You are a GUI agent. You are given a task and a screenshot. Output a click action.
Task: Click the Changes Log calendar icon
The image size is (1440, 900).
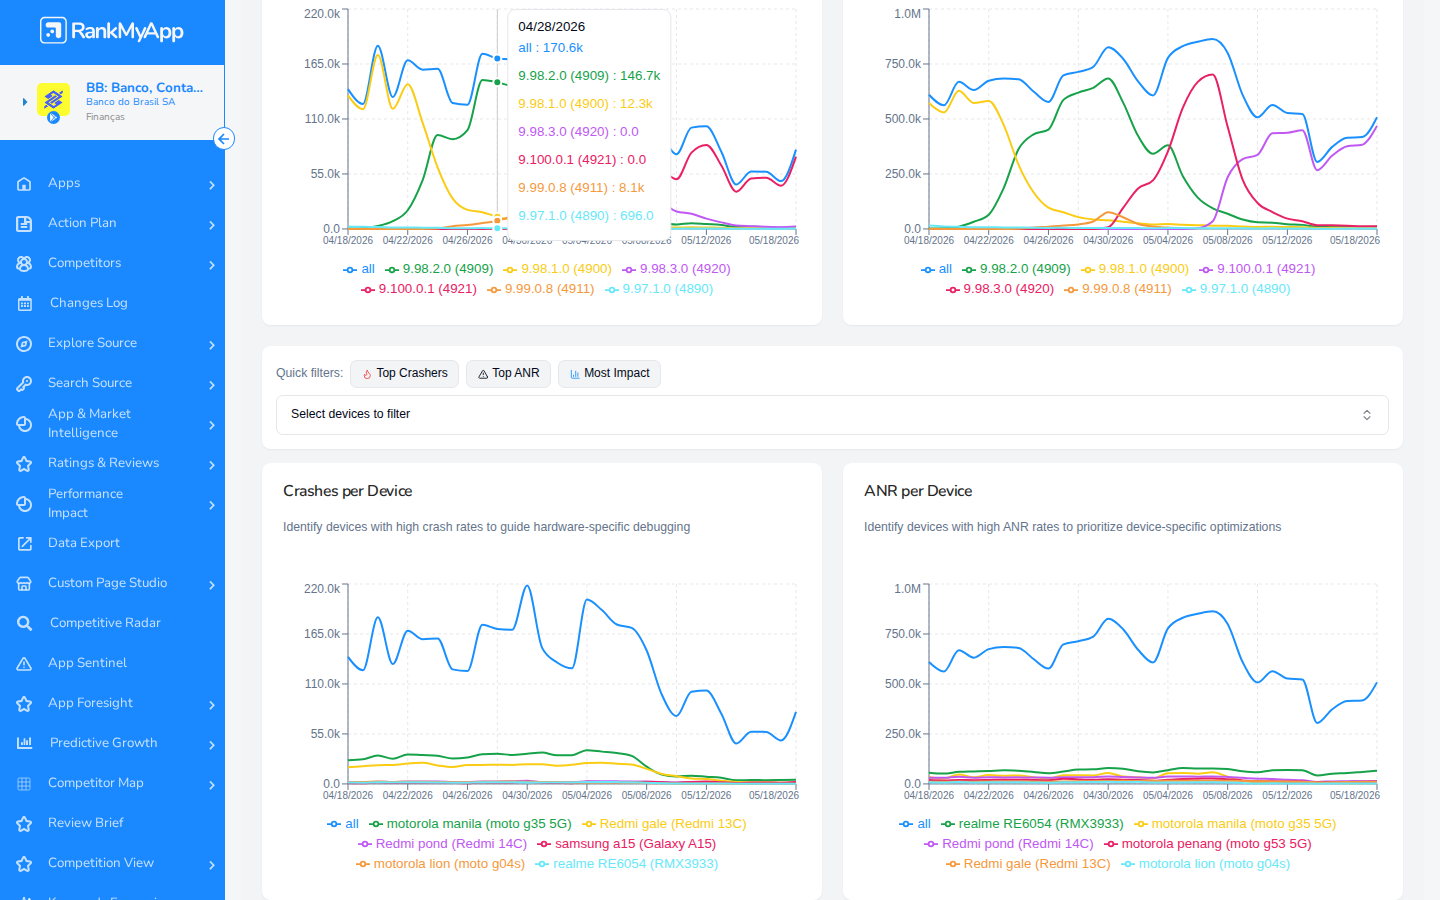click(24, 304)
